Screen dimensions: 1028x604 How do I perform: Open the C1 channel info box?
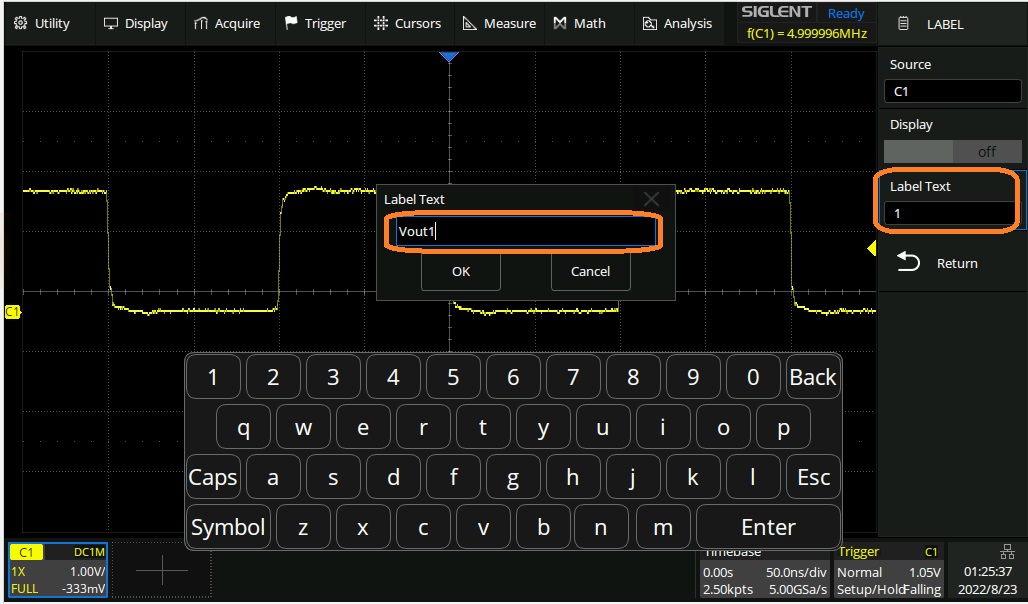56,572
